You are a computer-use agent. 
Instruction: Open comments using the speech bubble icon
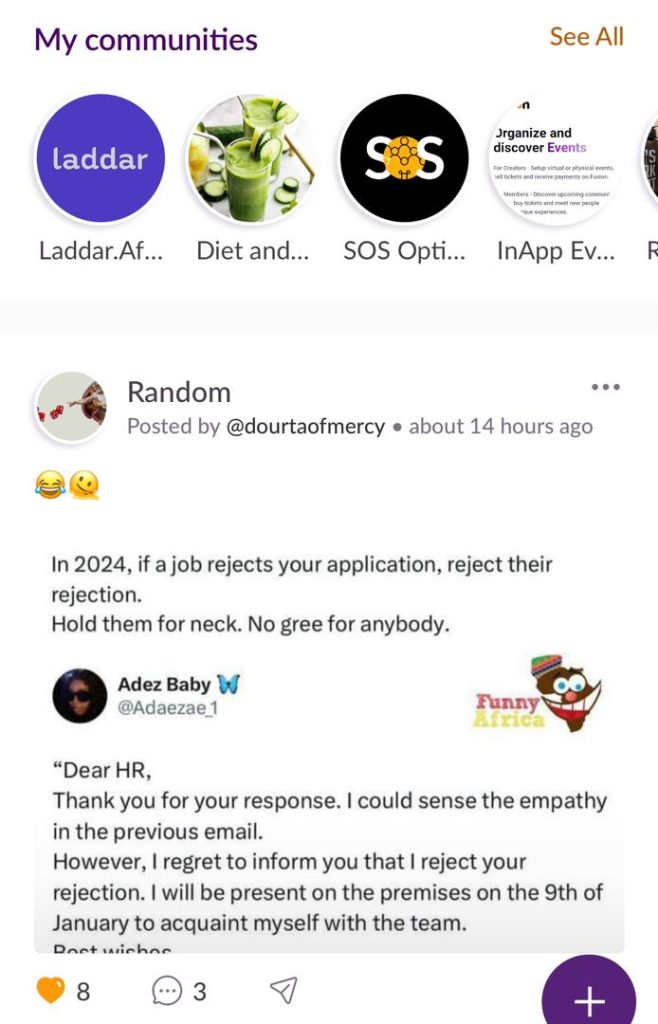166,991
